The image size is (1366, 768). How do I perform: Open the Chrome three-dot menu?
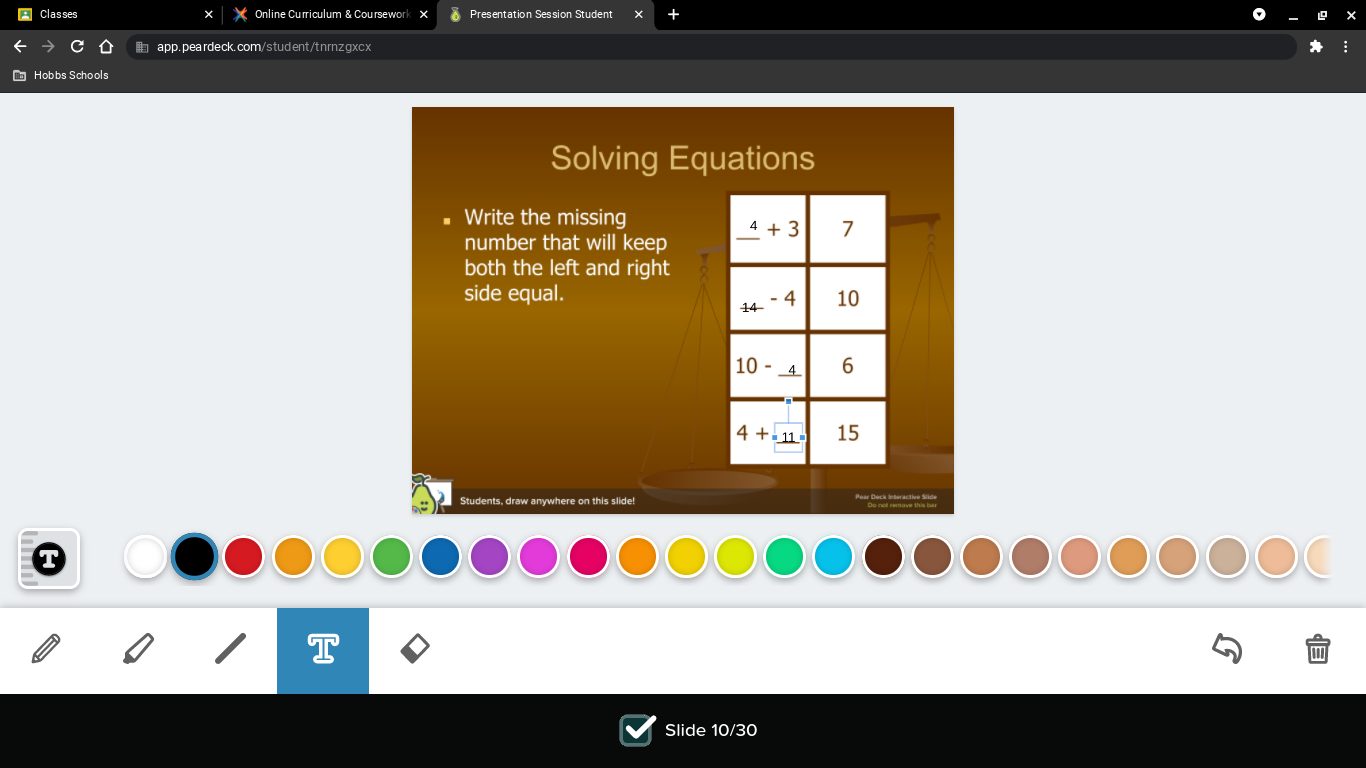(1345, 47)
